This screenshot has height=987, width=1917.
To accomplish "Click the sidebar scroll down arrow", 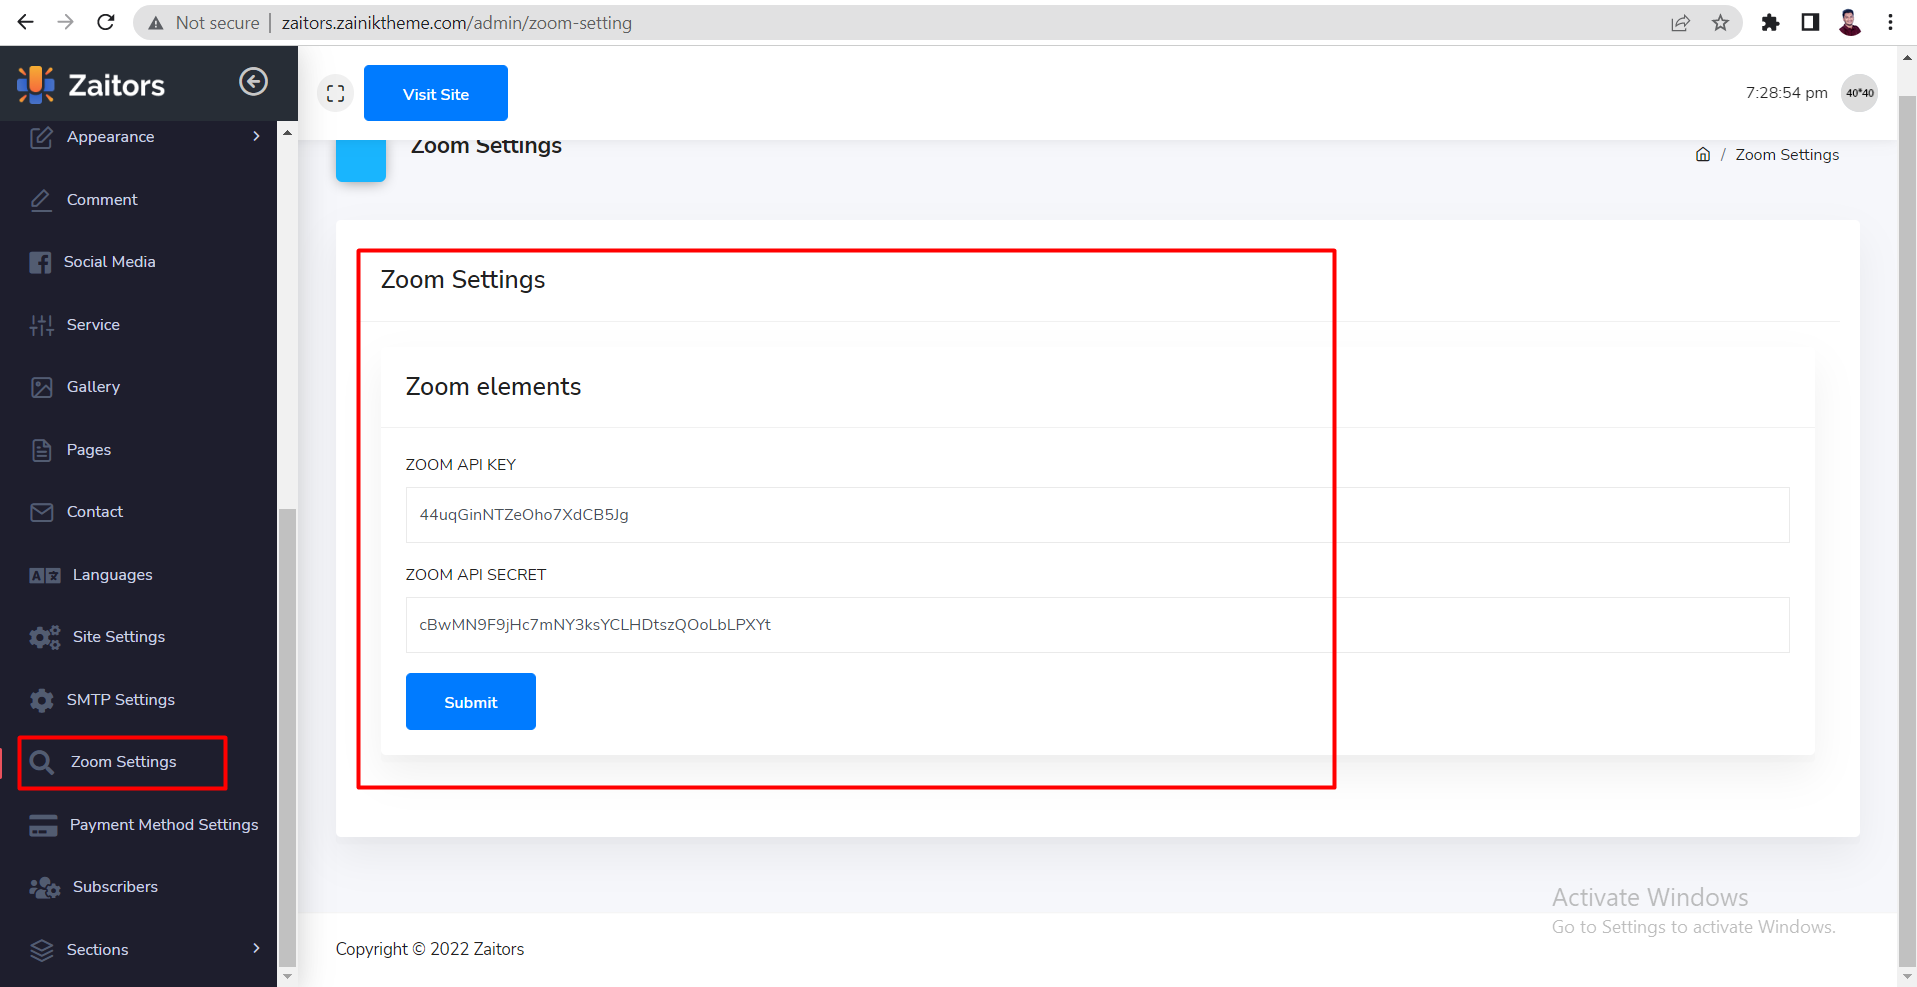I will (288, 976).
